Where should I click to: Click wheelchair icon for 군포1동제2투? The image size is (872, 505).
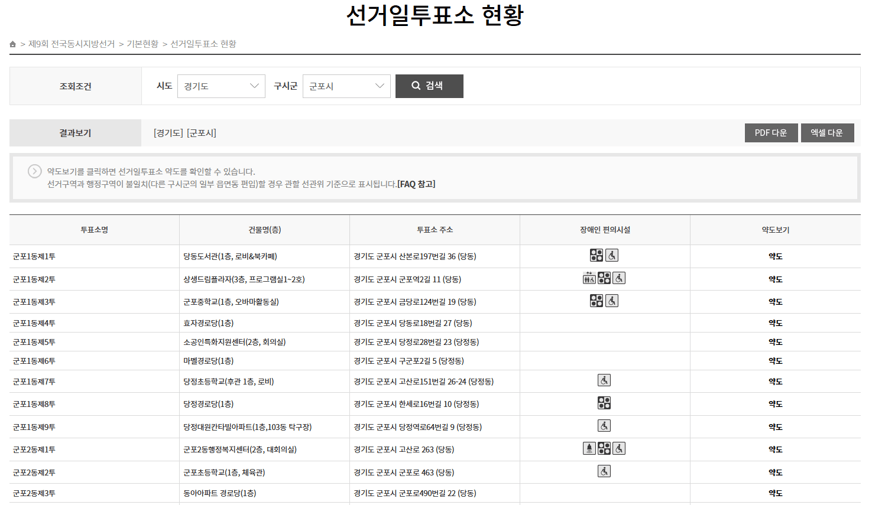619,278
